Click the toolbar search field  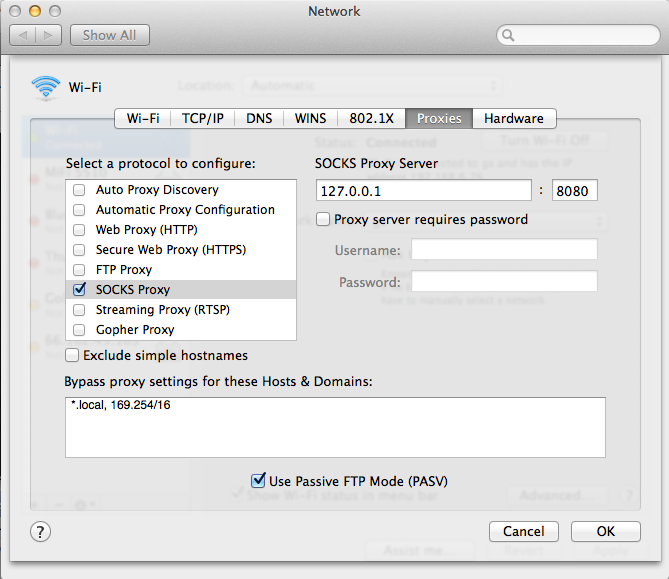click(x=579, y=35)
